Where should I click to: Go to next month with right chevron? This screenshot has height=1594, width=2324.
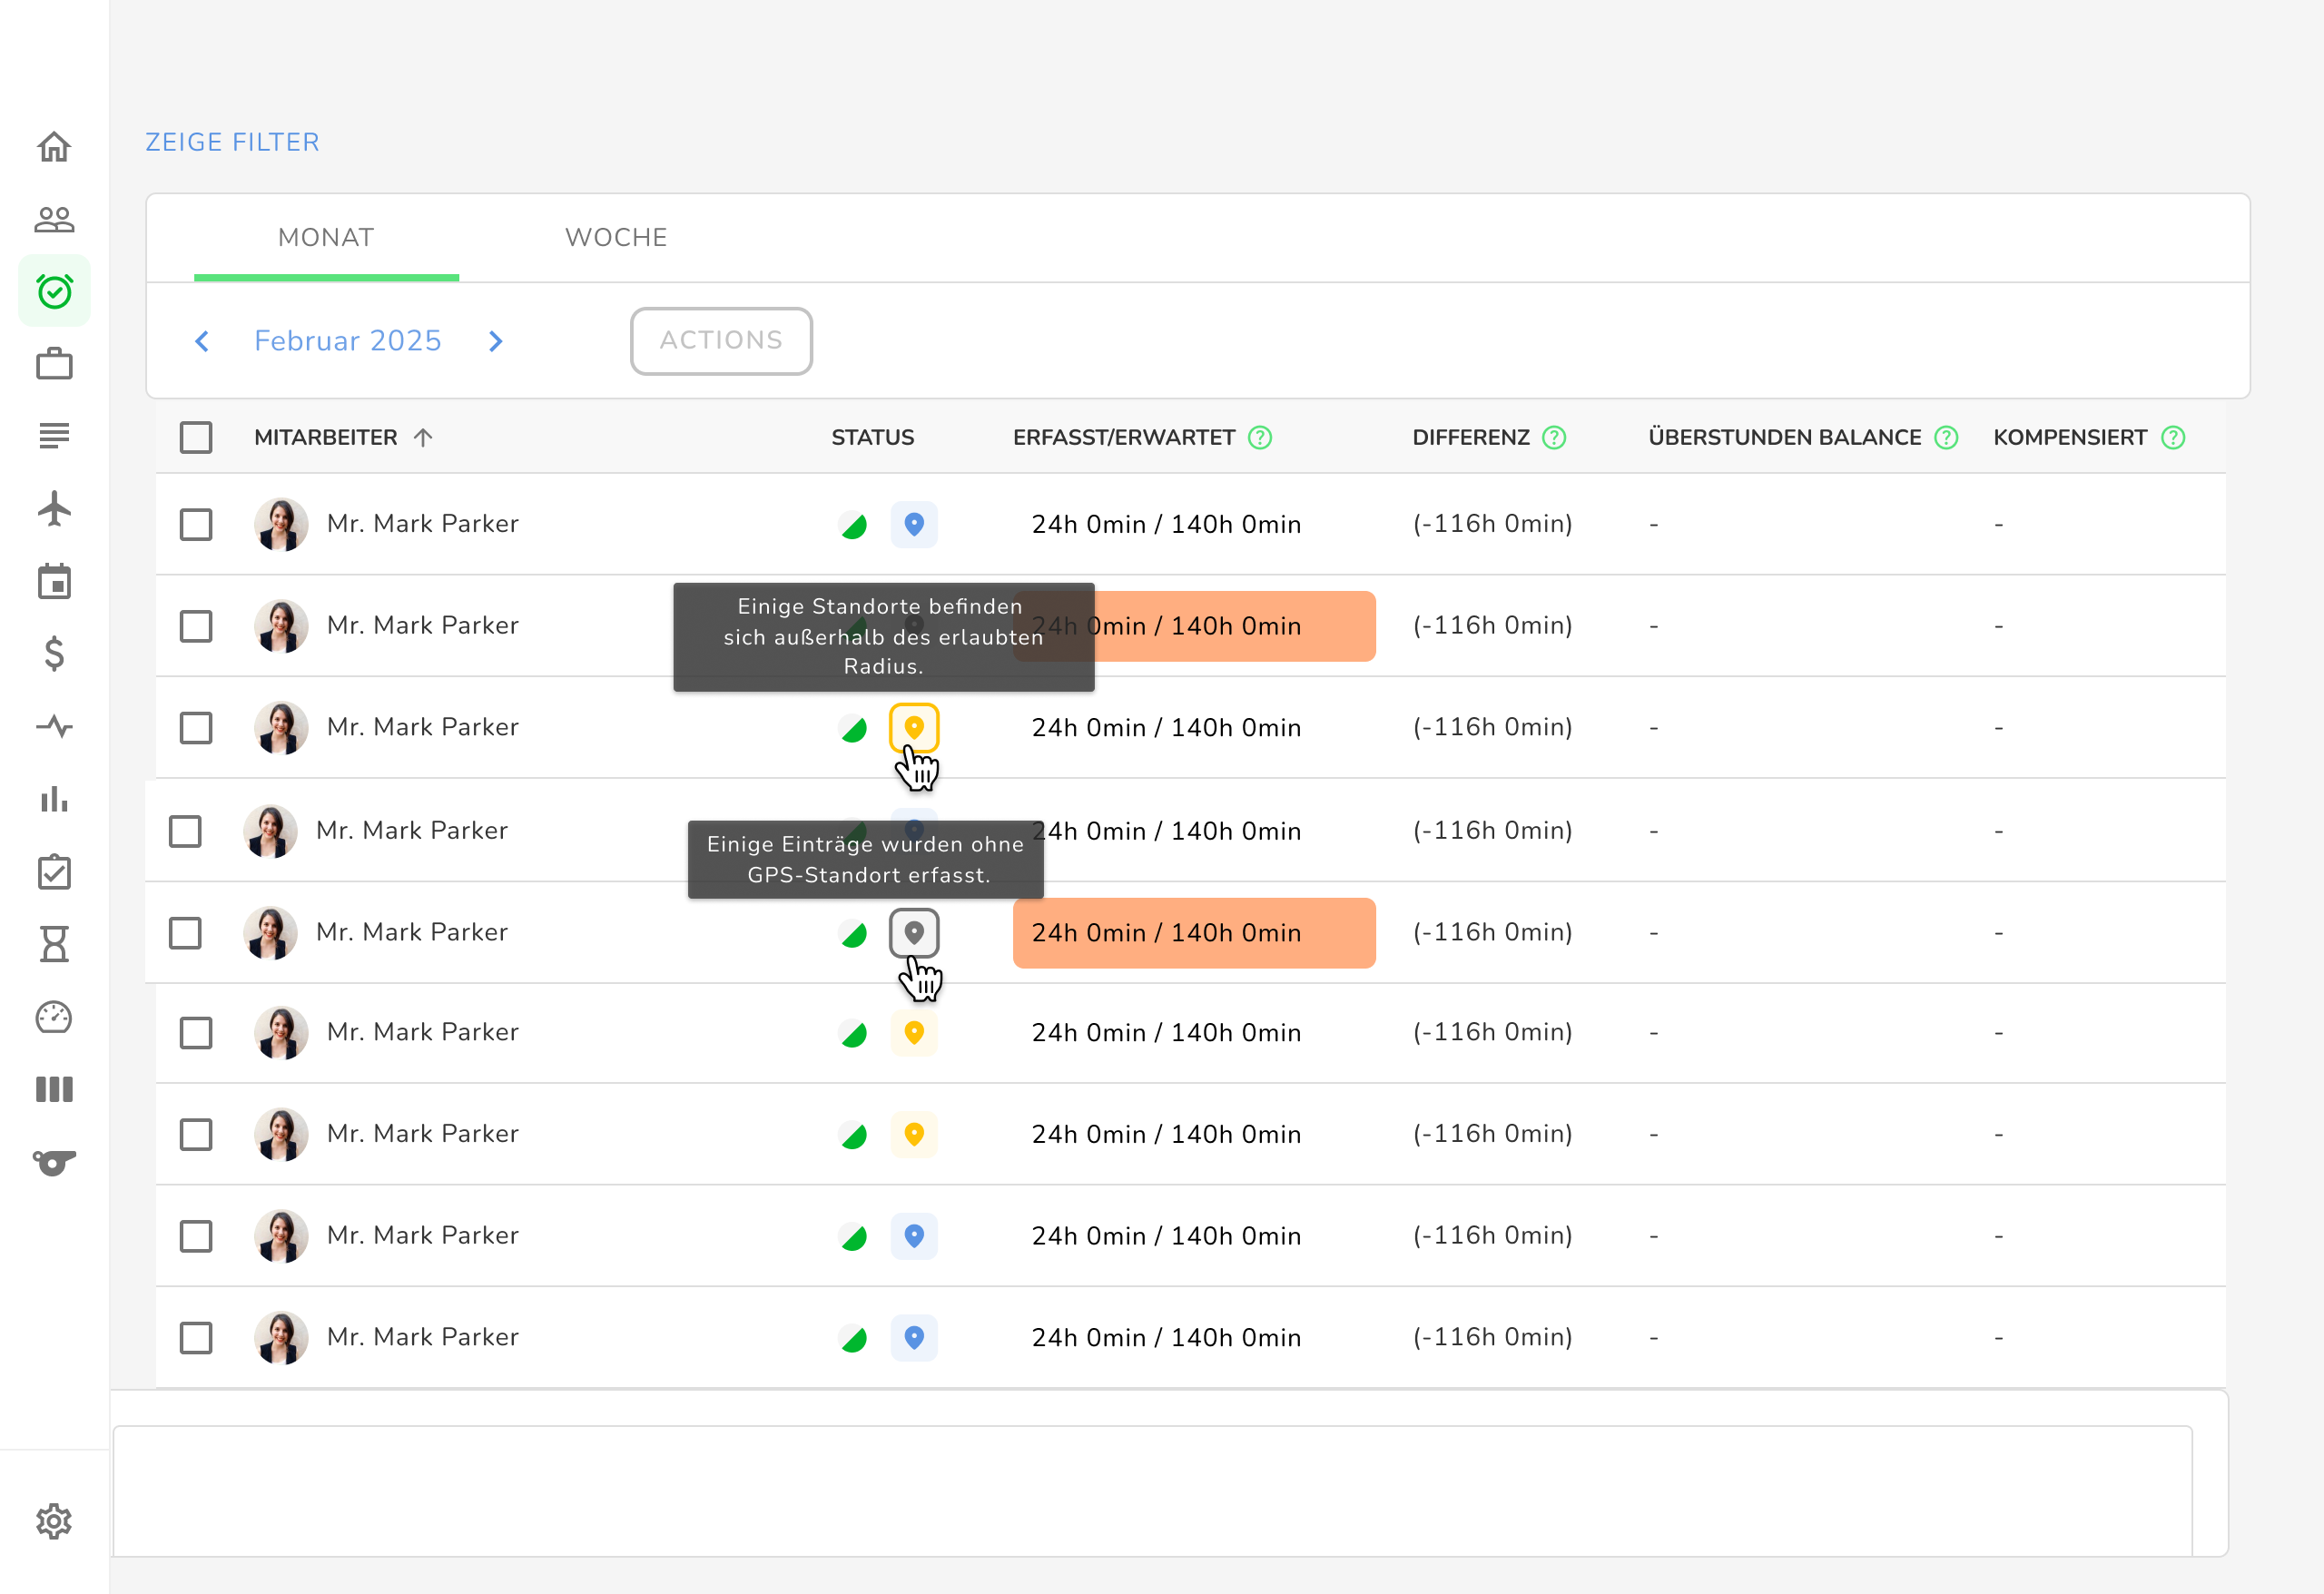495,341
